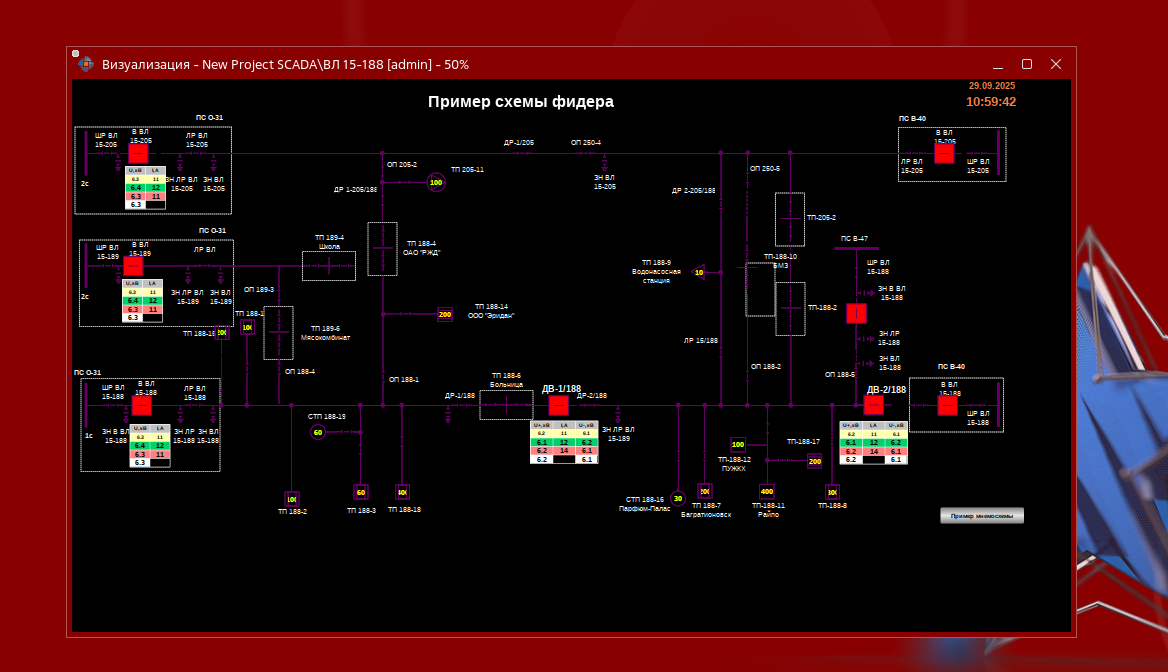Click the ТП-188-17 transformer marked 200

(x=814, y=461)
